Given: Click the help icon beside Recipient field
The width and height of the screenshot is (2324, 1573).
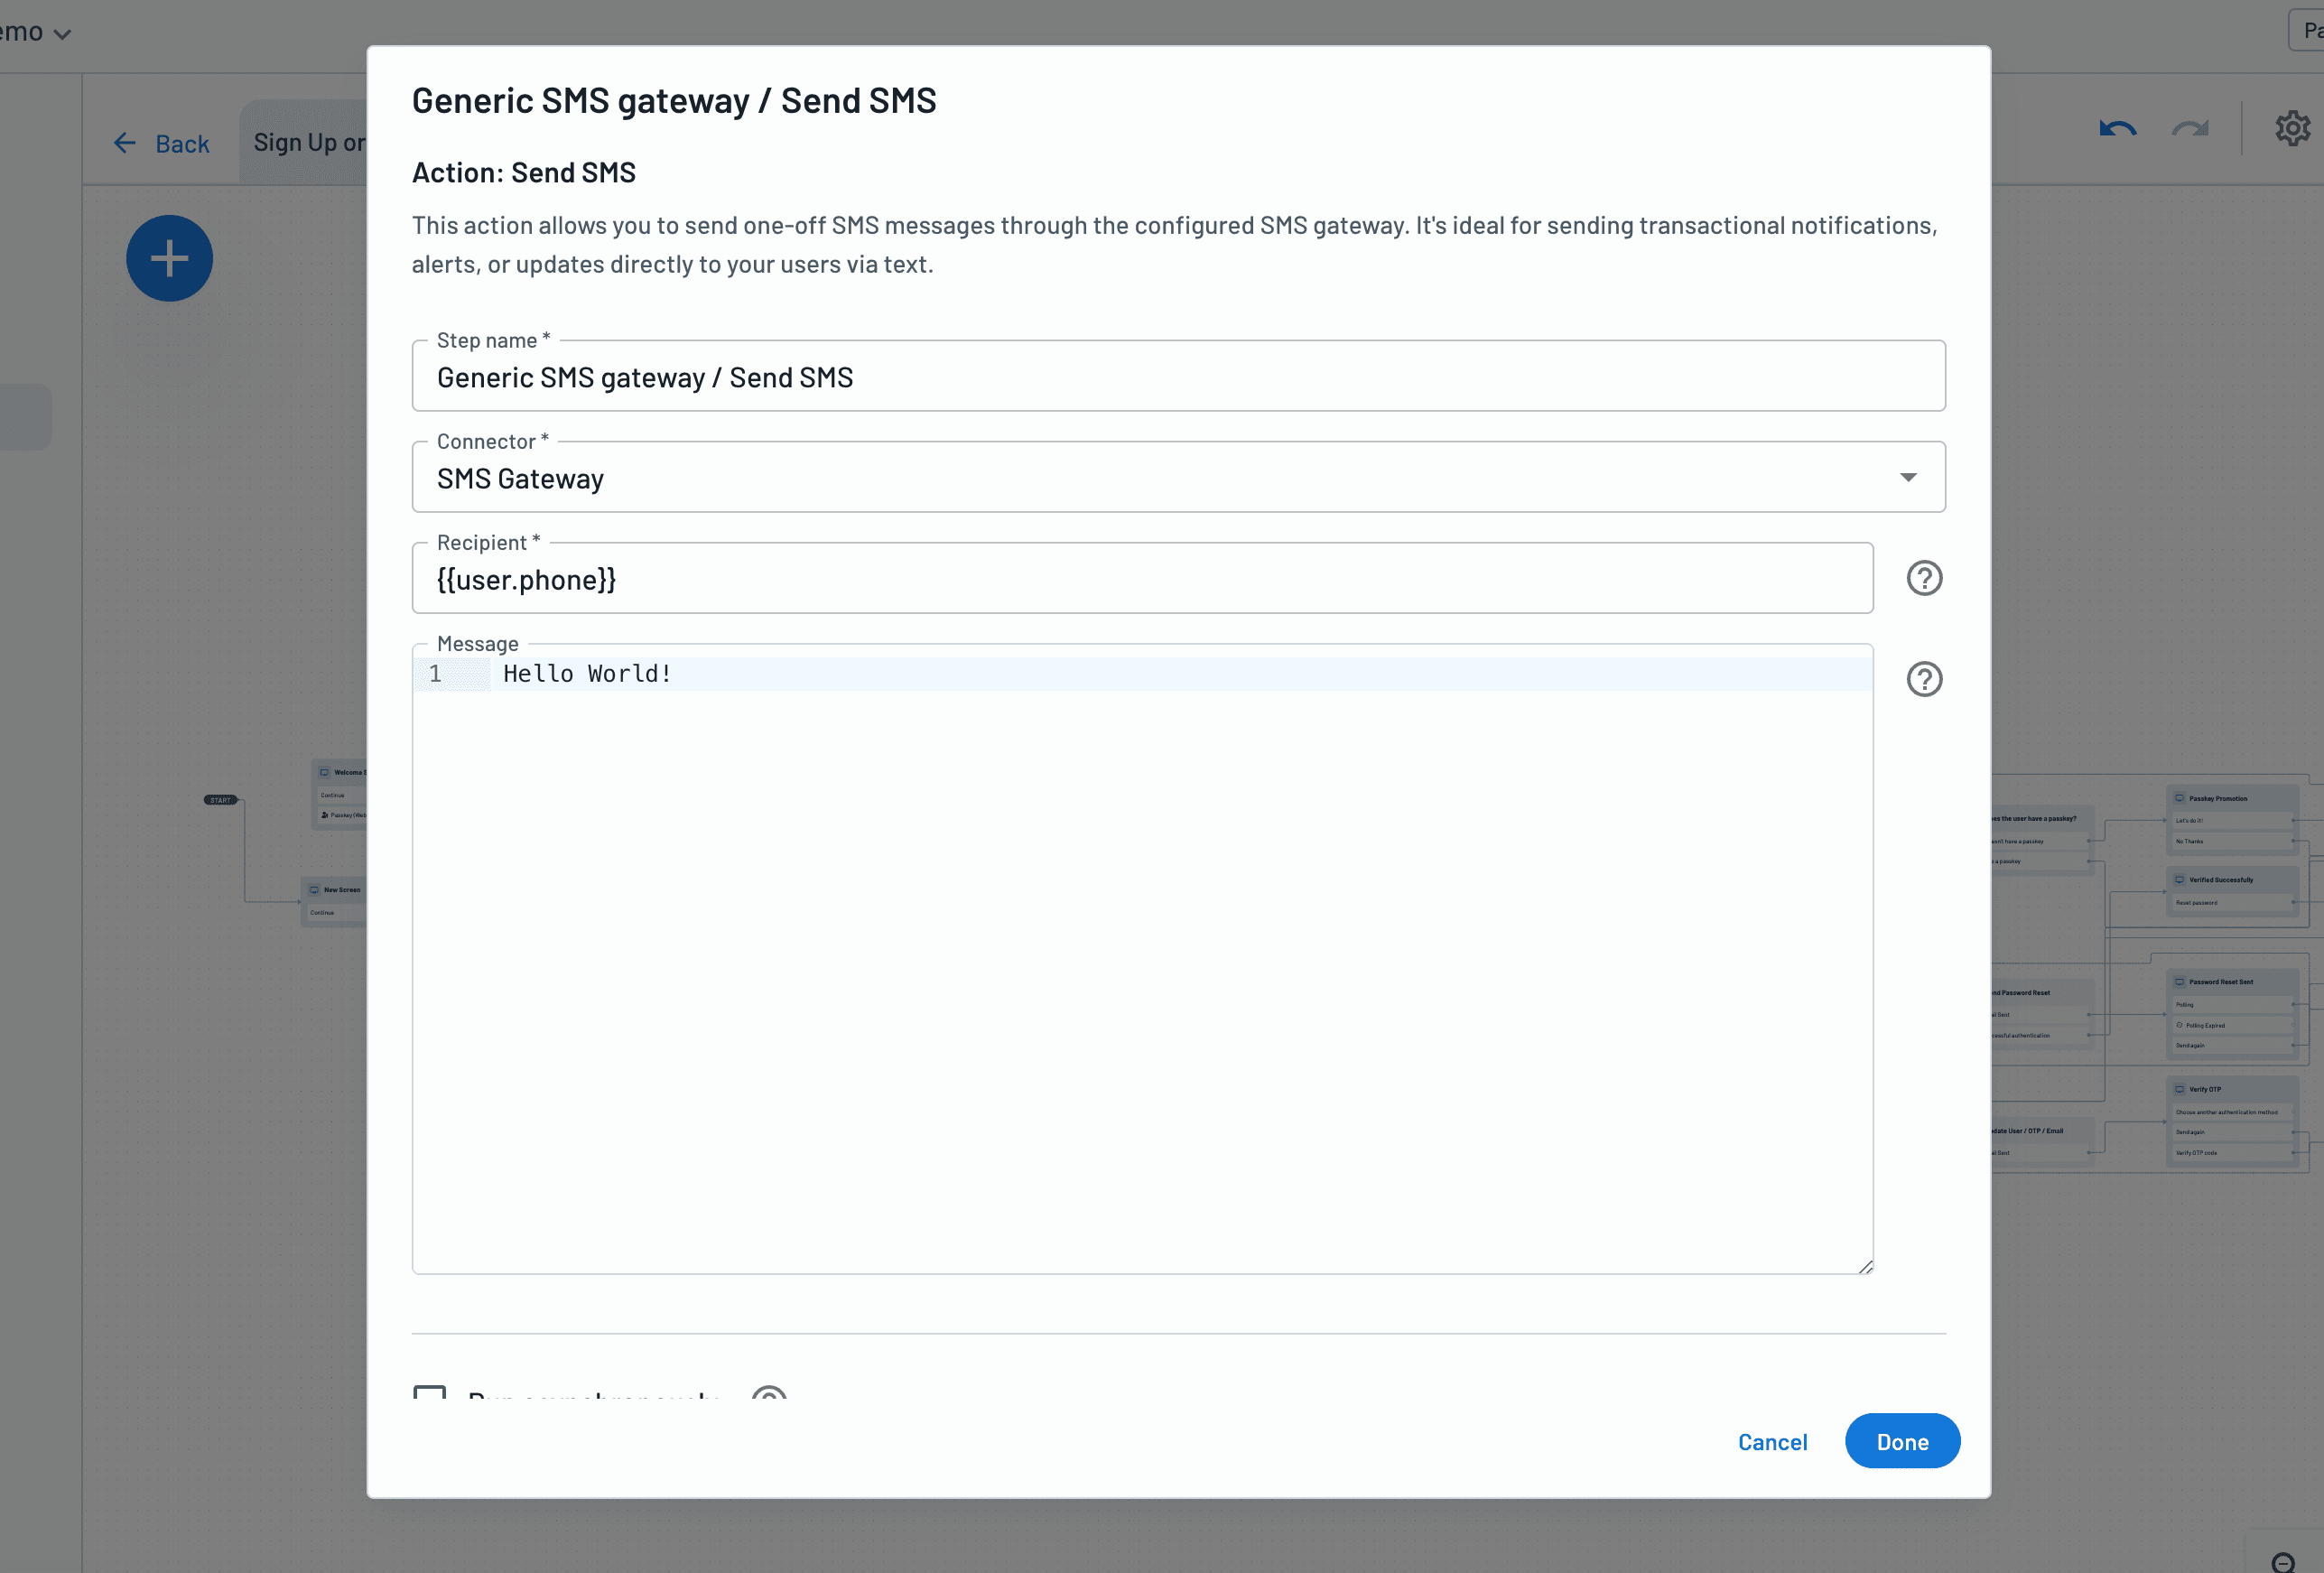Looking at the screenshot, I should [1924, 578].
